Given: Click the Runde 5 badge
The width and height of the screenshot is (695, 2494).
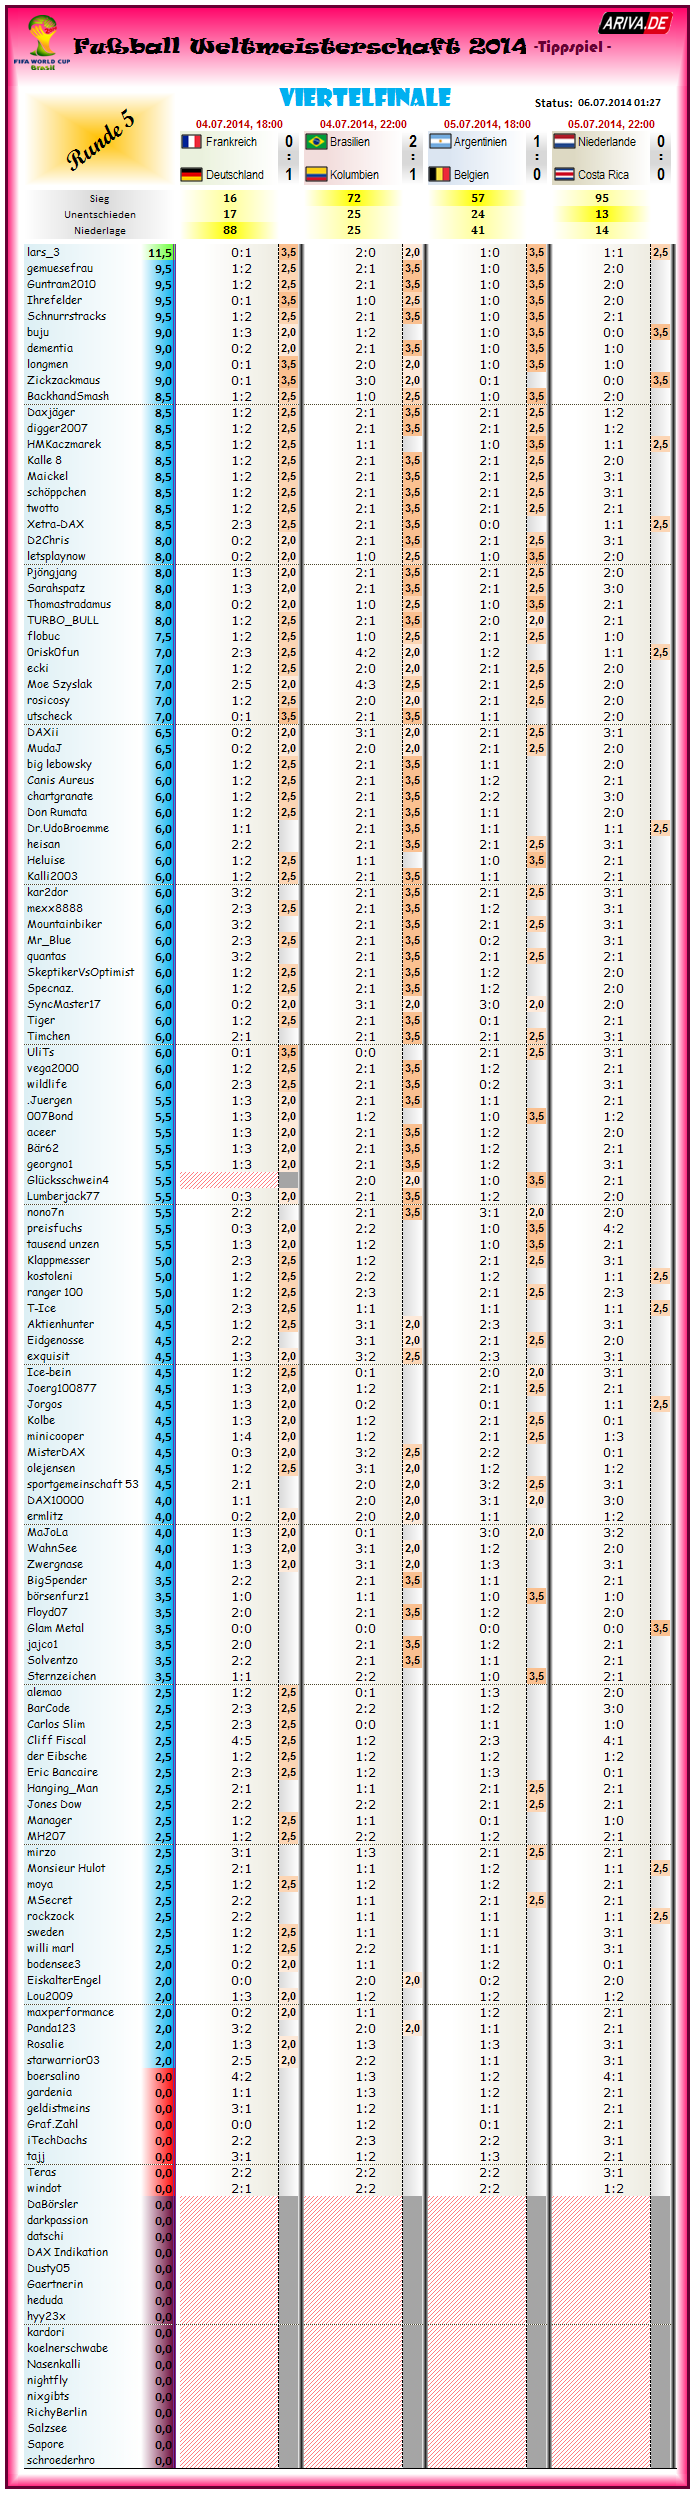Looking at the screenshot, I should click(100, 140).
